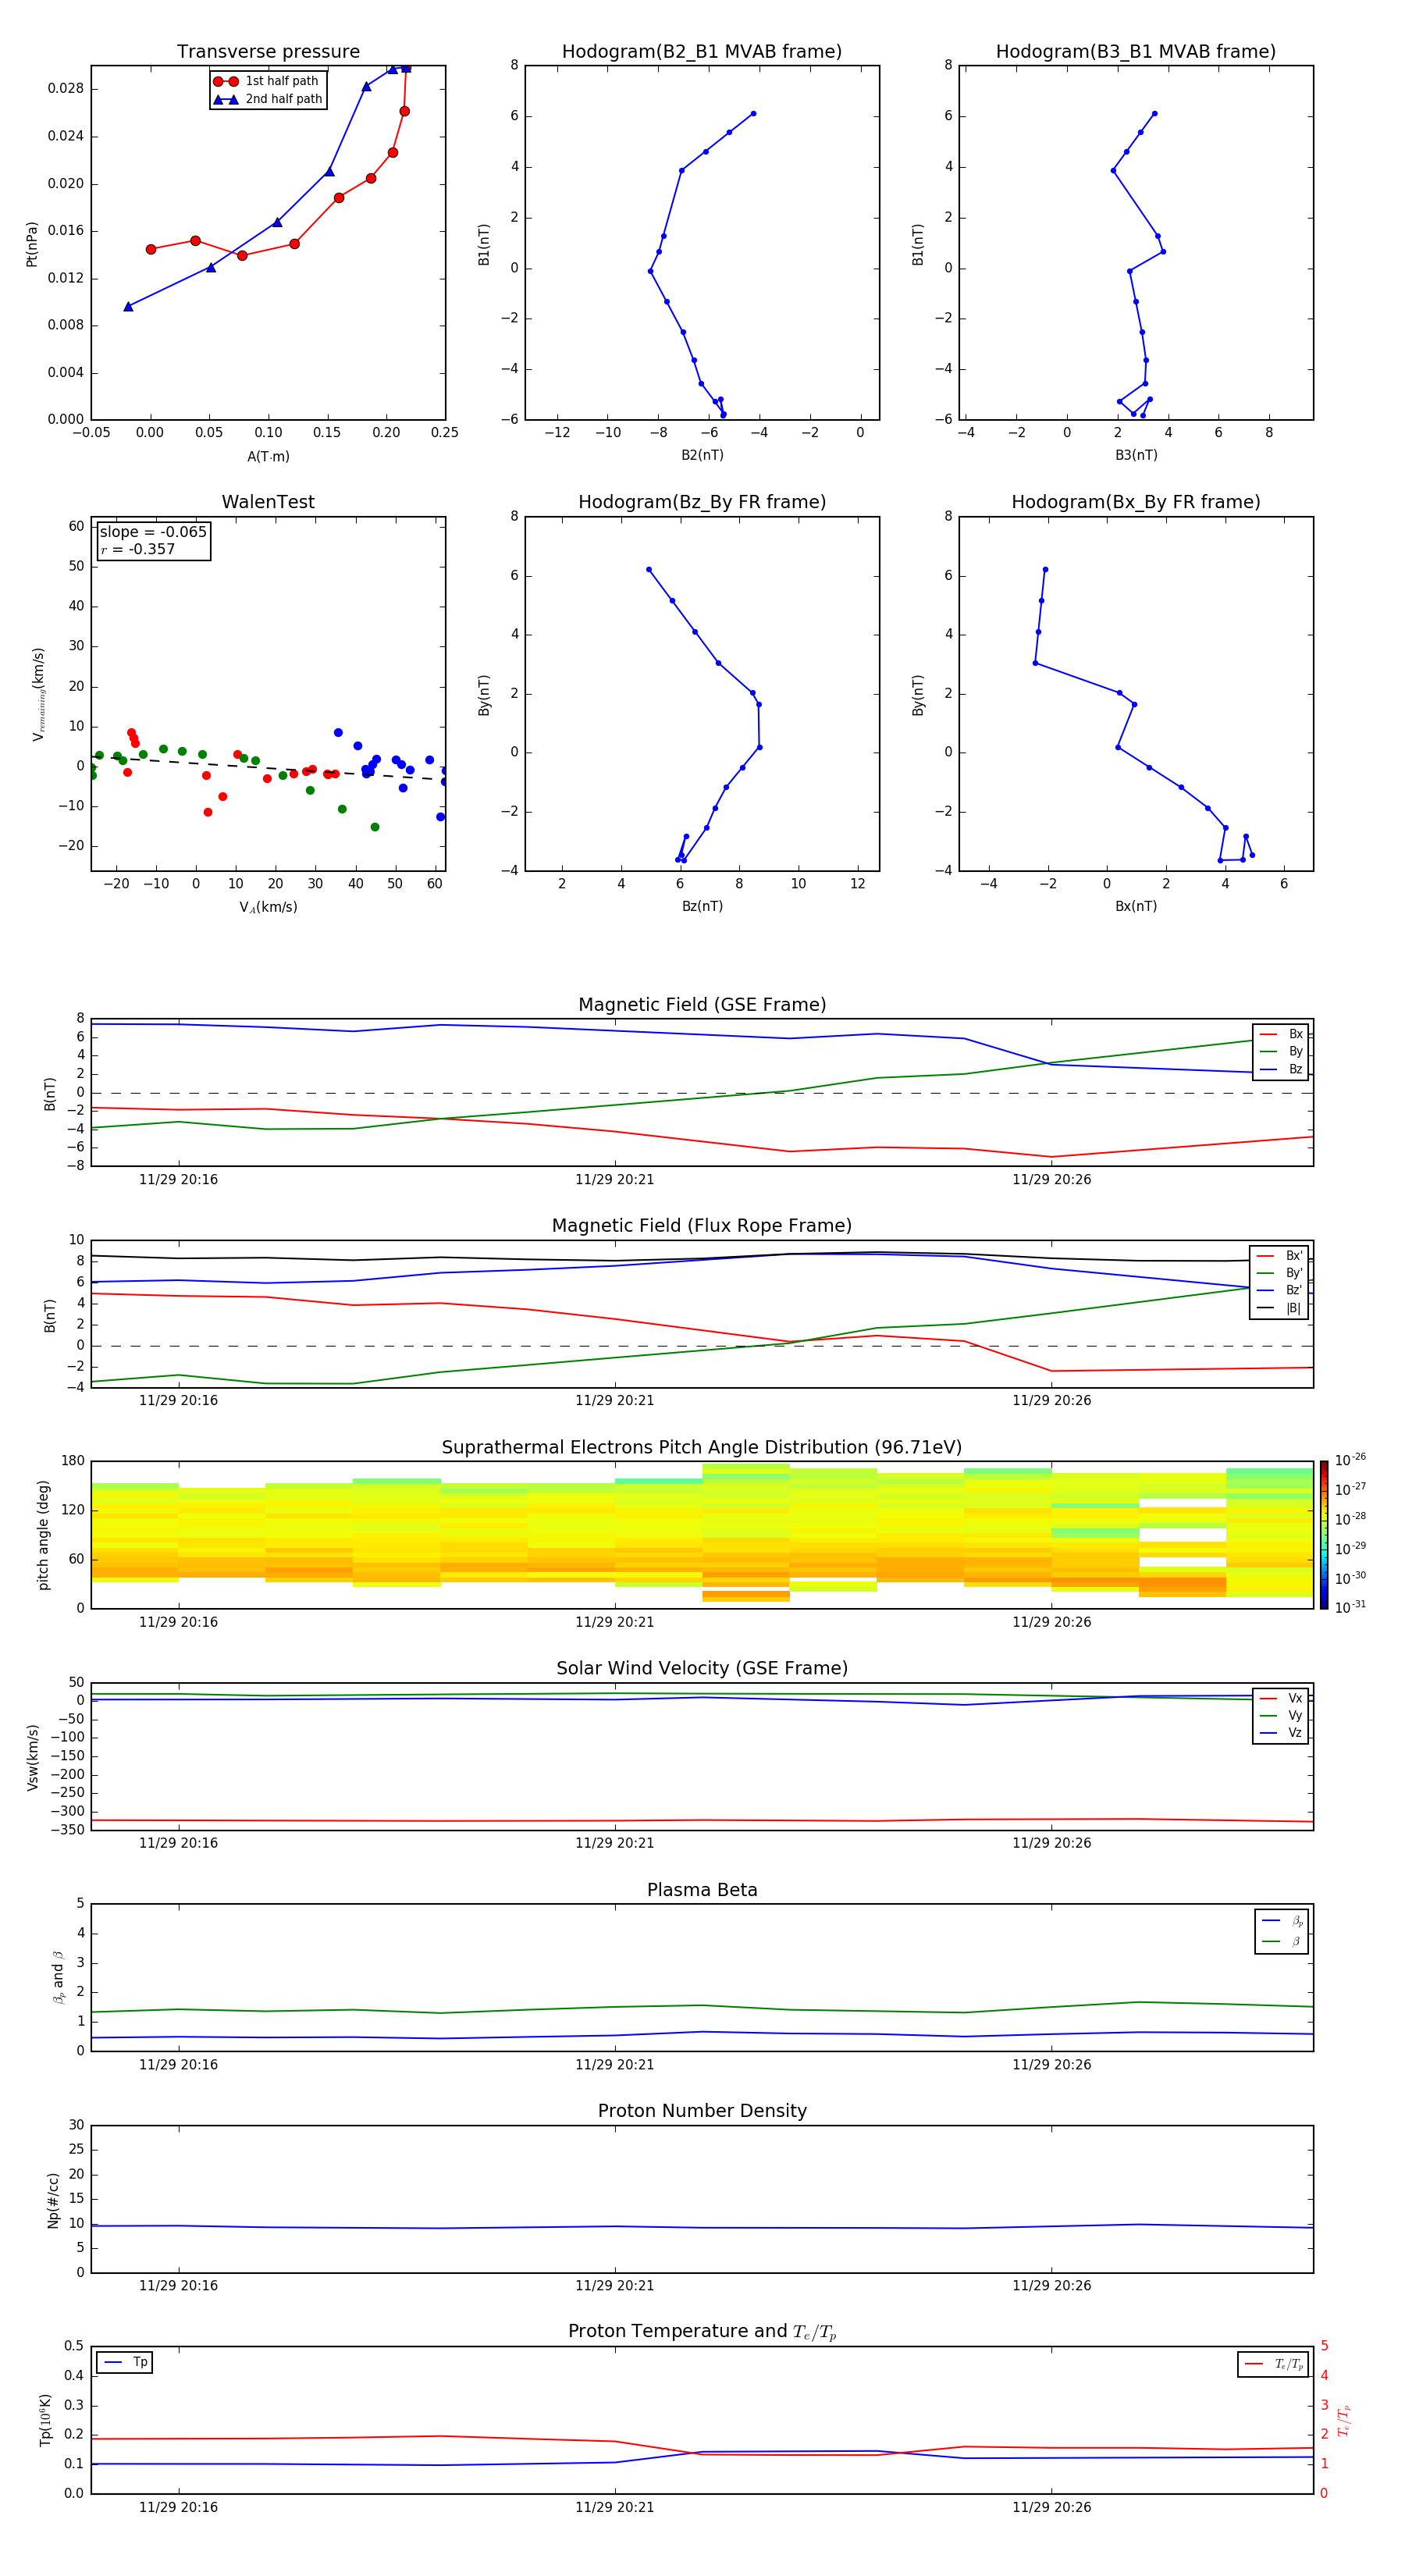Click the 'Plasma Beta' plot title
This screenshot has width=1405, height=2576.
(702, 1890)
